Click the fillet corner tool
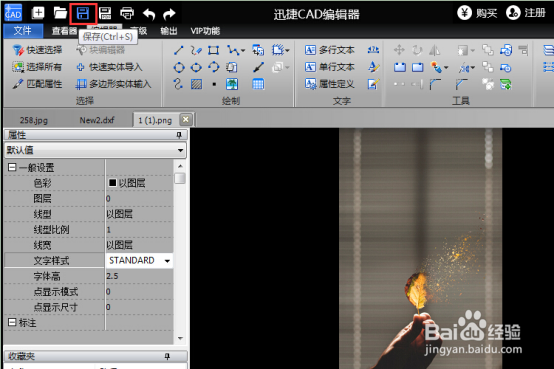Viewport: 554px width, 369px height. (435, 84)
